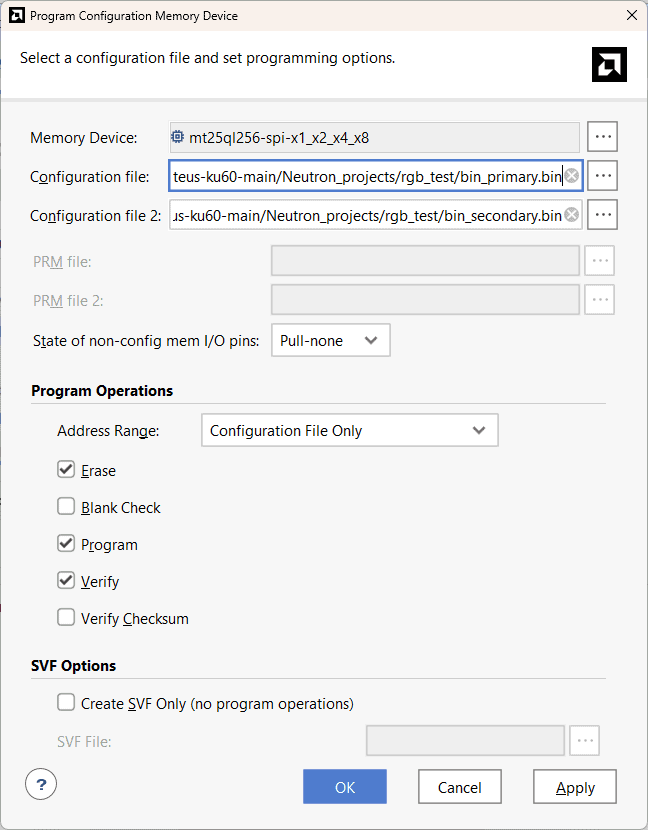The image size is (648, 830).
Task: Close the Program Configuration Memory Device dialog
Action: (x=630, y=16)
